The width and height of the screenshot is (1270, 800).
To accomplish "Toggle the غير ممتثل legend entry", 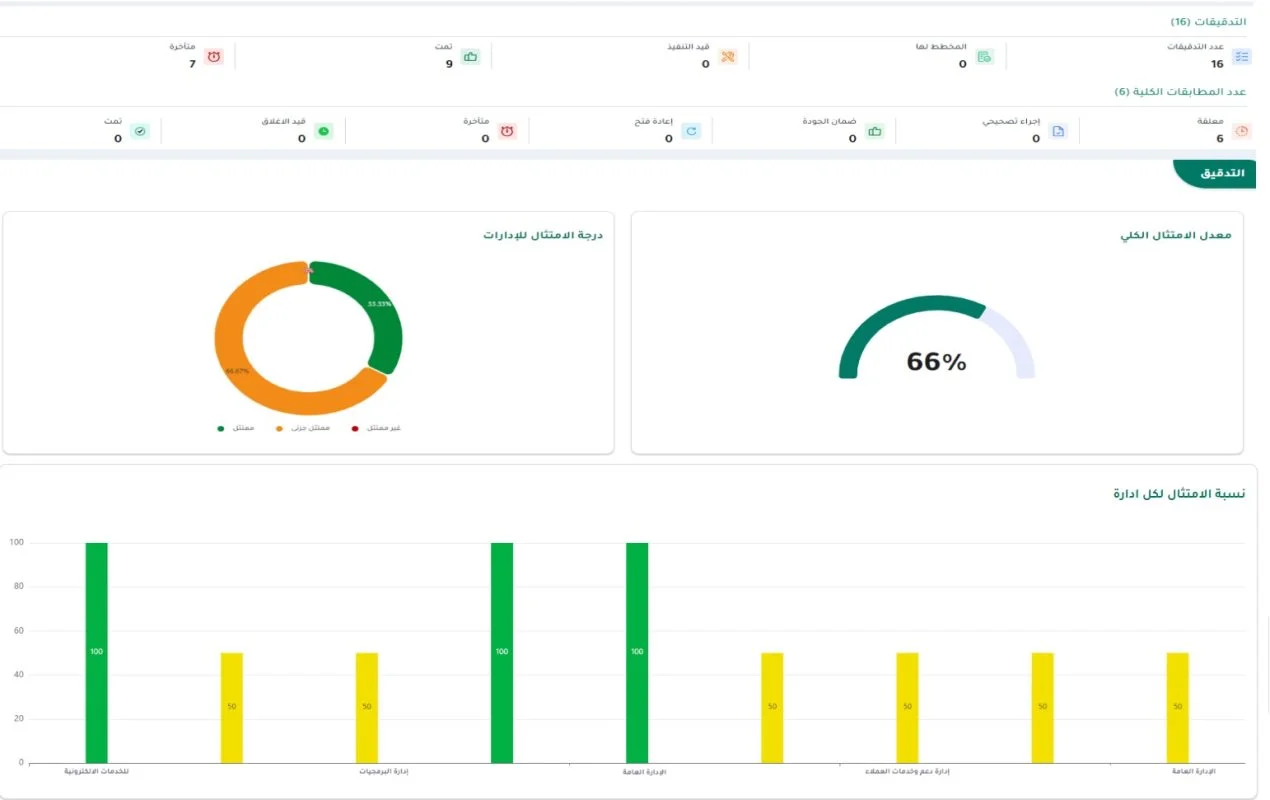I will coord(374,427).
